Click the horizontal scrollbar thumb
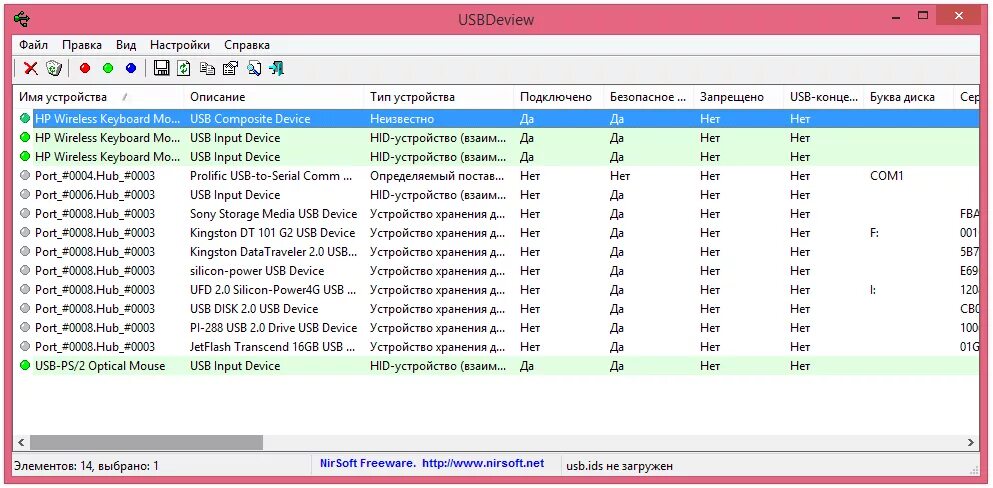The width and height of the screenshot is (993, 488). pos(146,442)
